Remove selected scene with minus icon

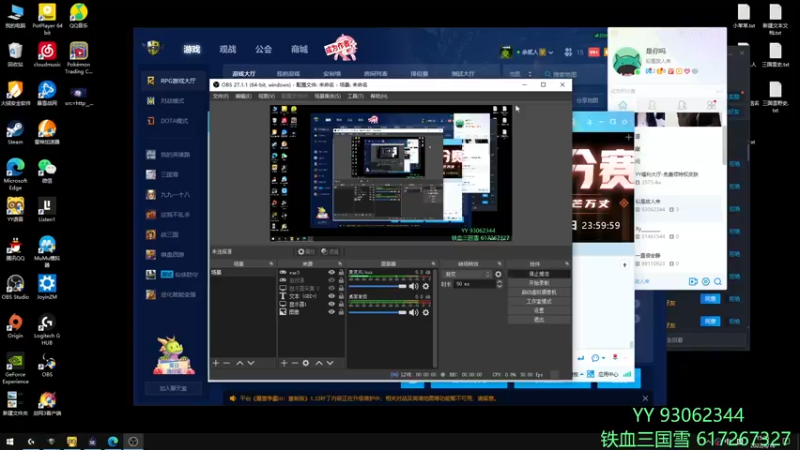[227, 363]
